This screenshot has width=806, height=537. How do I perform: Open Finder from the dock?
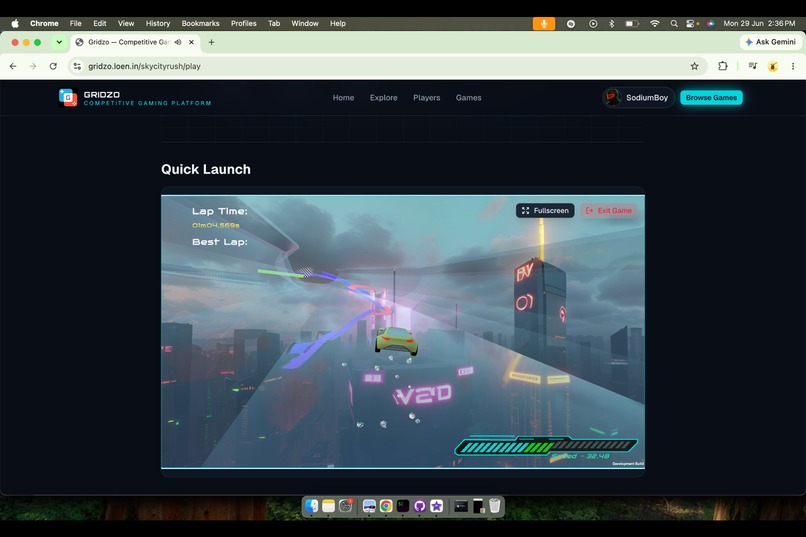[312, 506]
